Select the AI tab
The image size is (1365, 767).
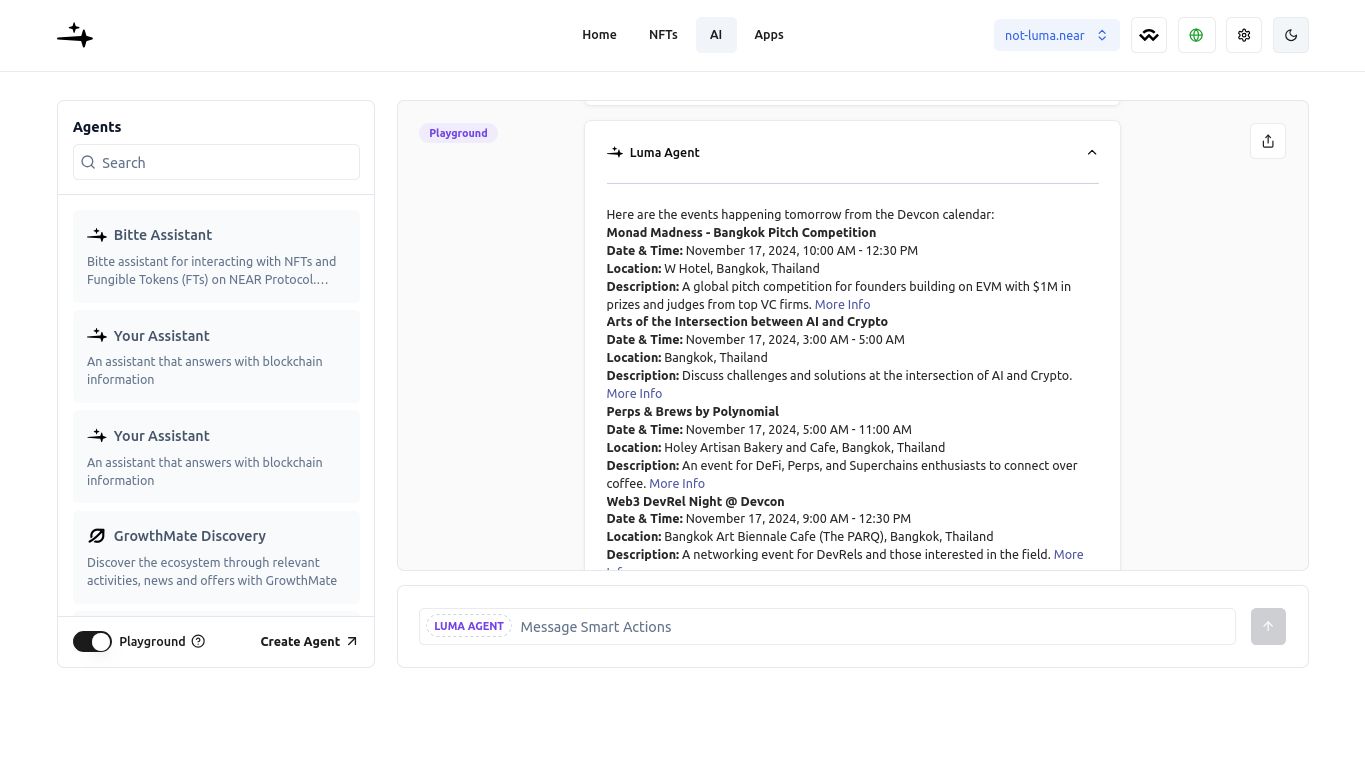[716, 34]
